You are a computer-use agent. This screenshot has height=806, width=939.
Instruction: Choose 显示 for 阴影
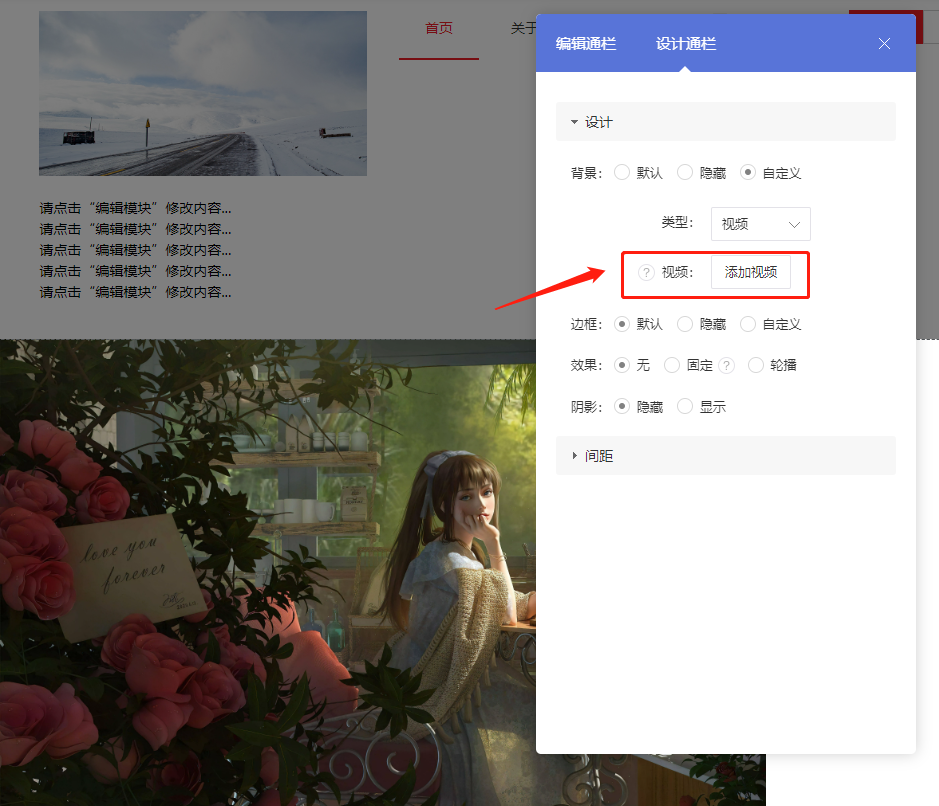point(685,407)
